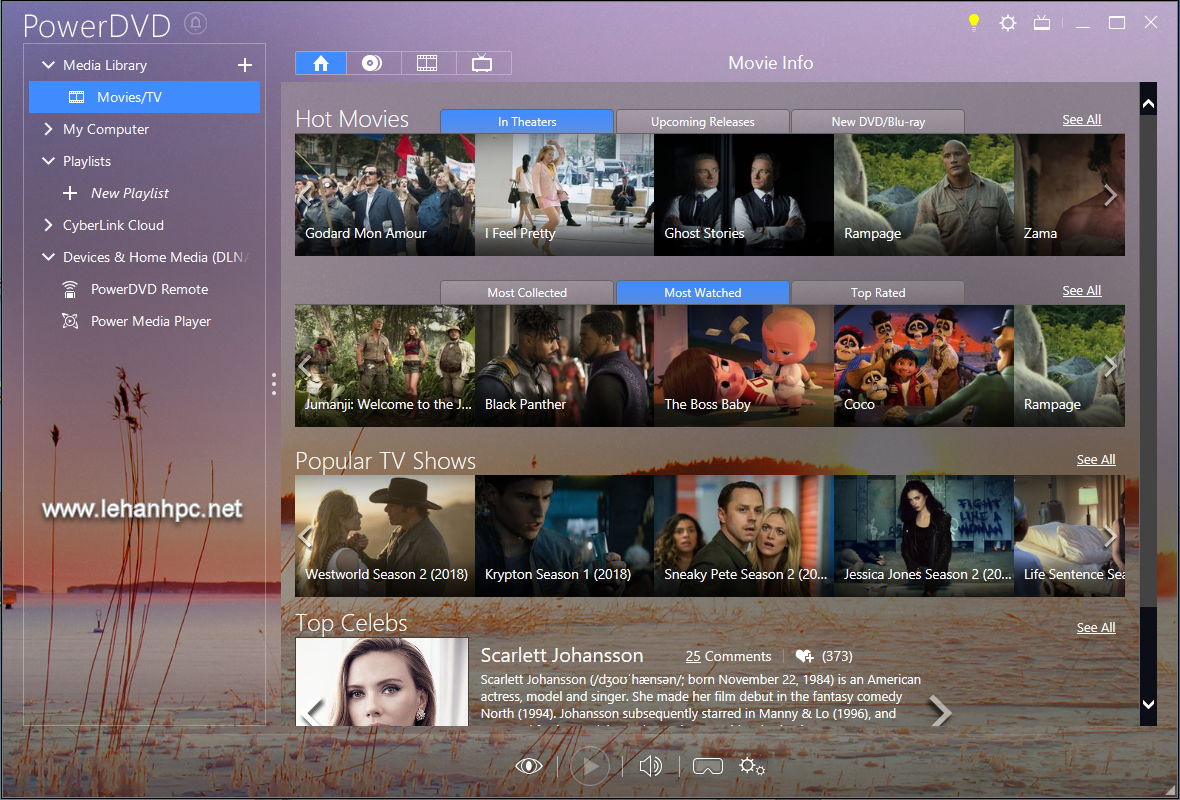Advance Popular TV Shows with right arrow
1180x800 pixels.
coord(1110,537)
